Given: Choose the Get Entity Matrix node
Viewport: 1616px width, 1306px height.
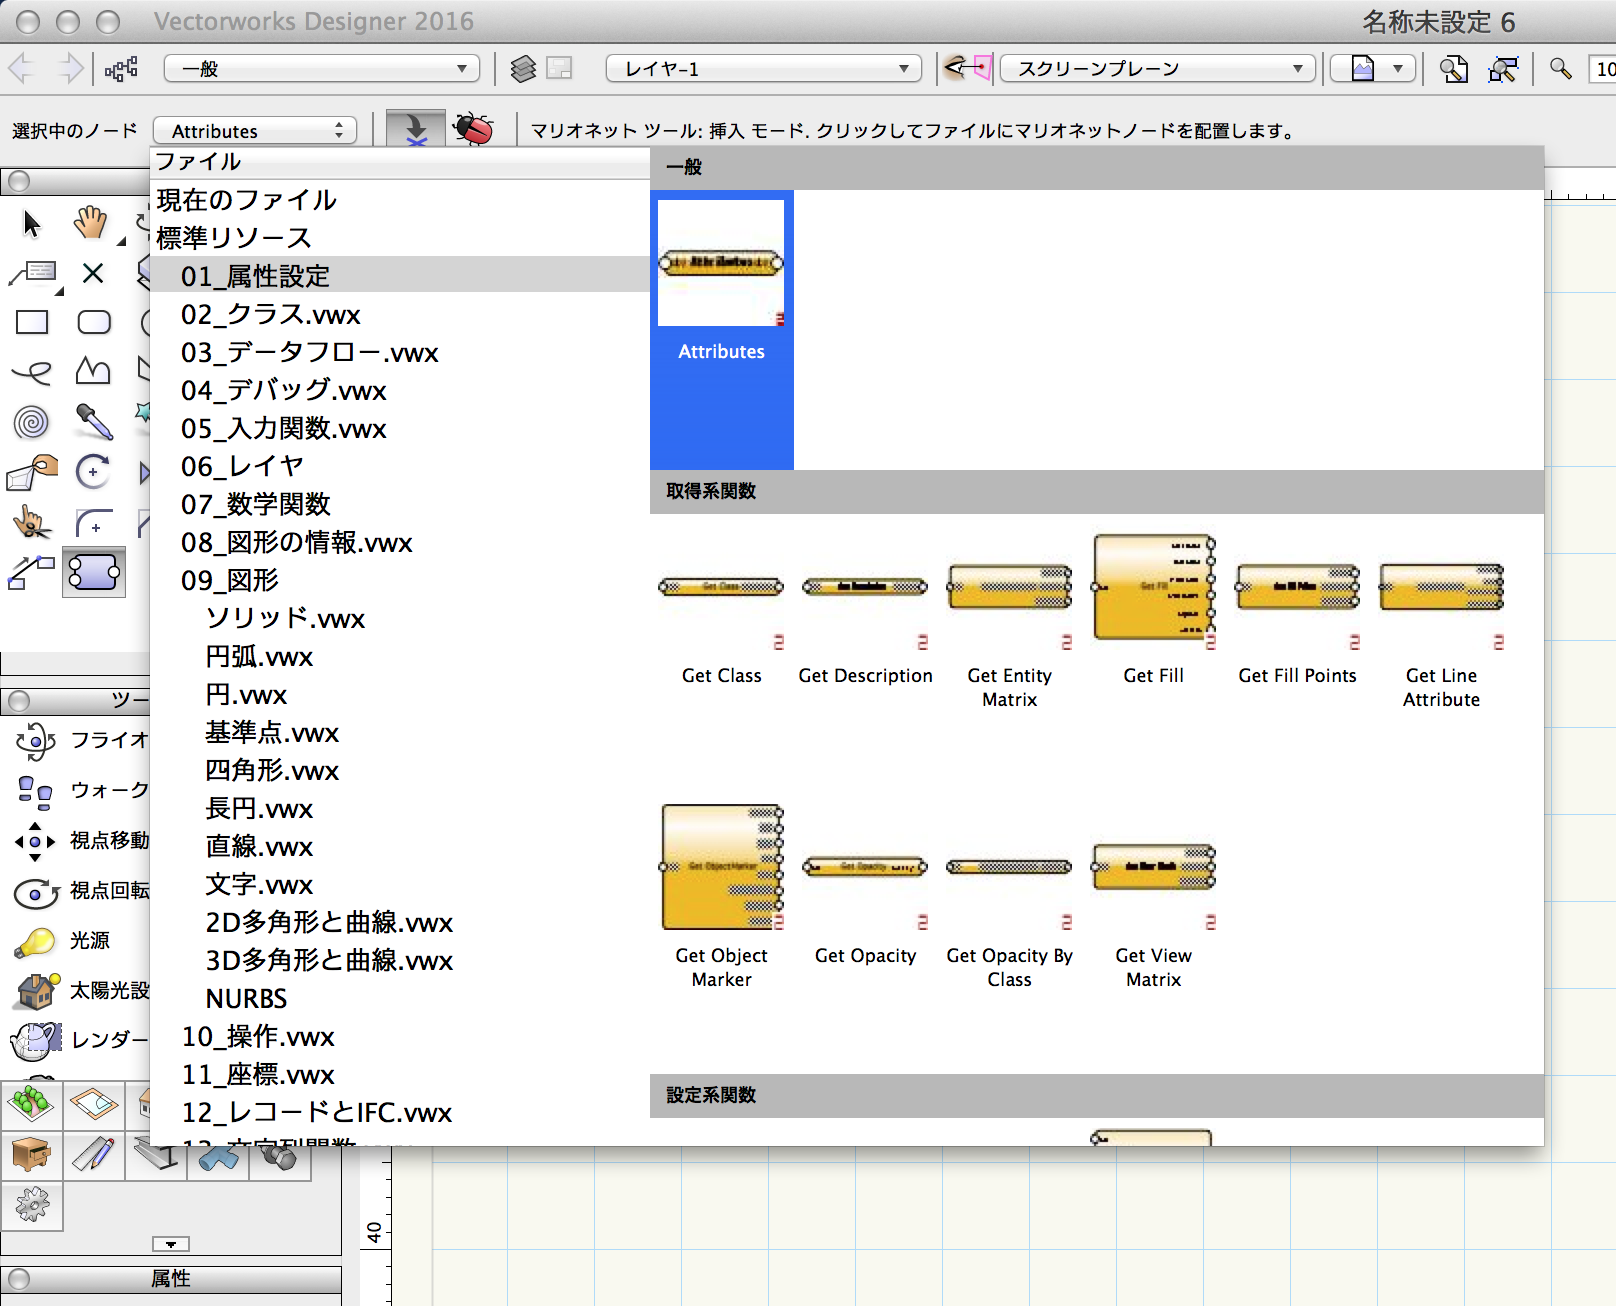Looking at the screenshot, I should (1009, 620).
